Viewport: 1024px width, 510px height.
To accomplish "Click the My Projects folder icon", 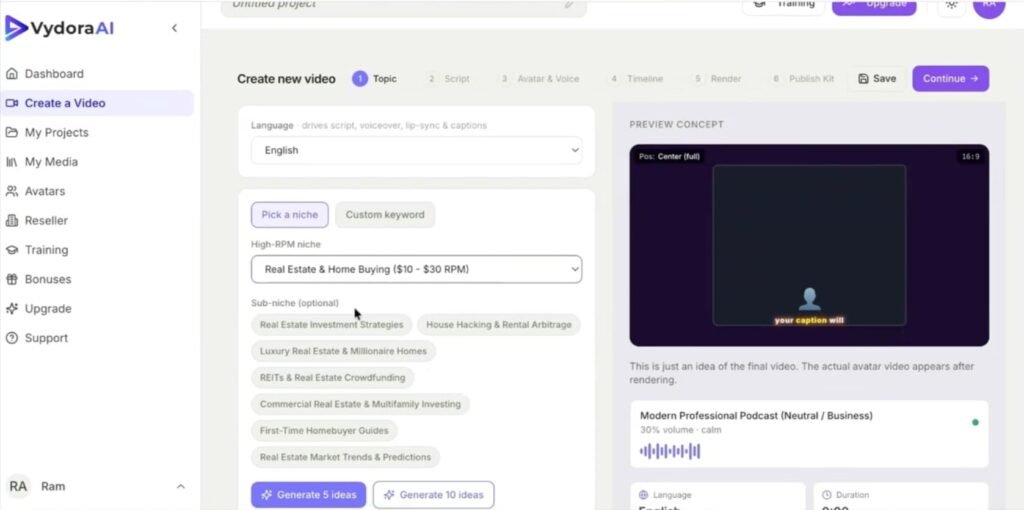I will pos(12,133).
